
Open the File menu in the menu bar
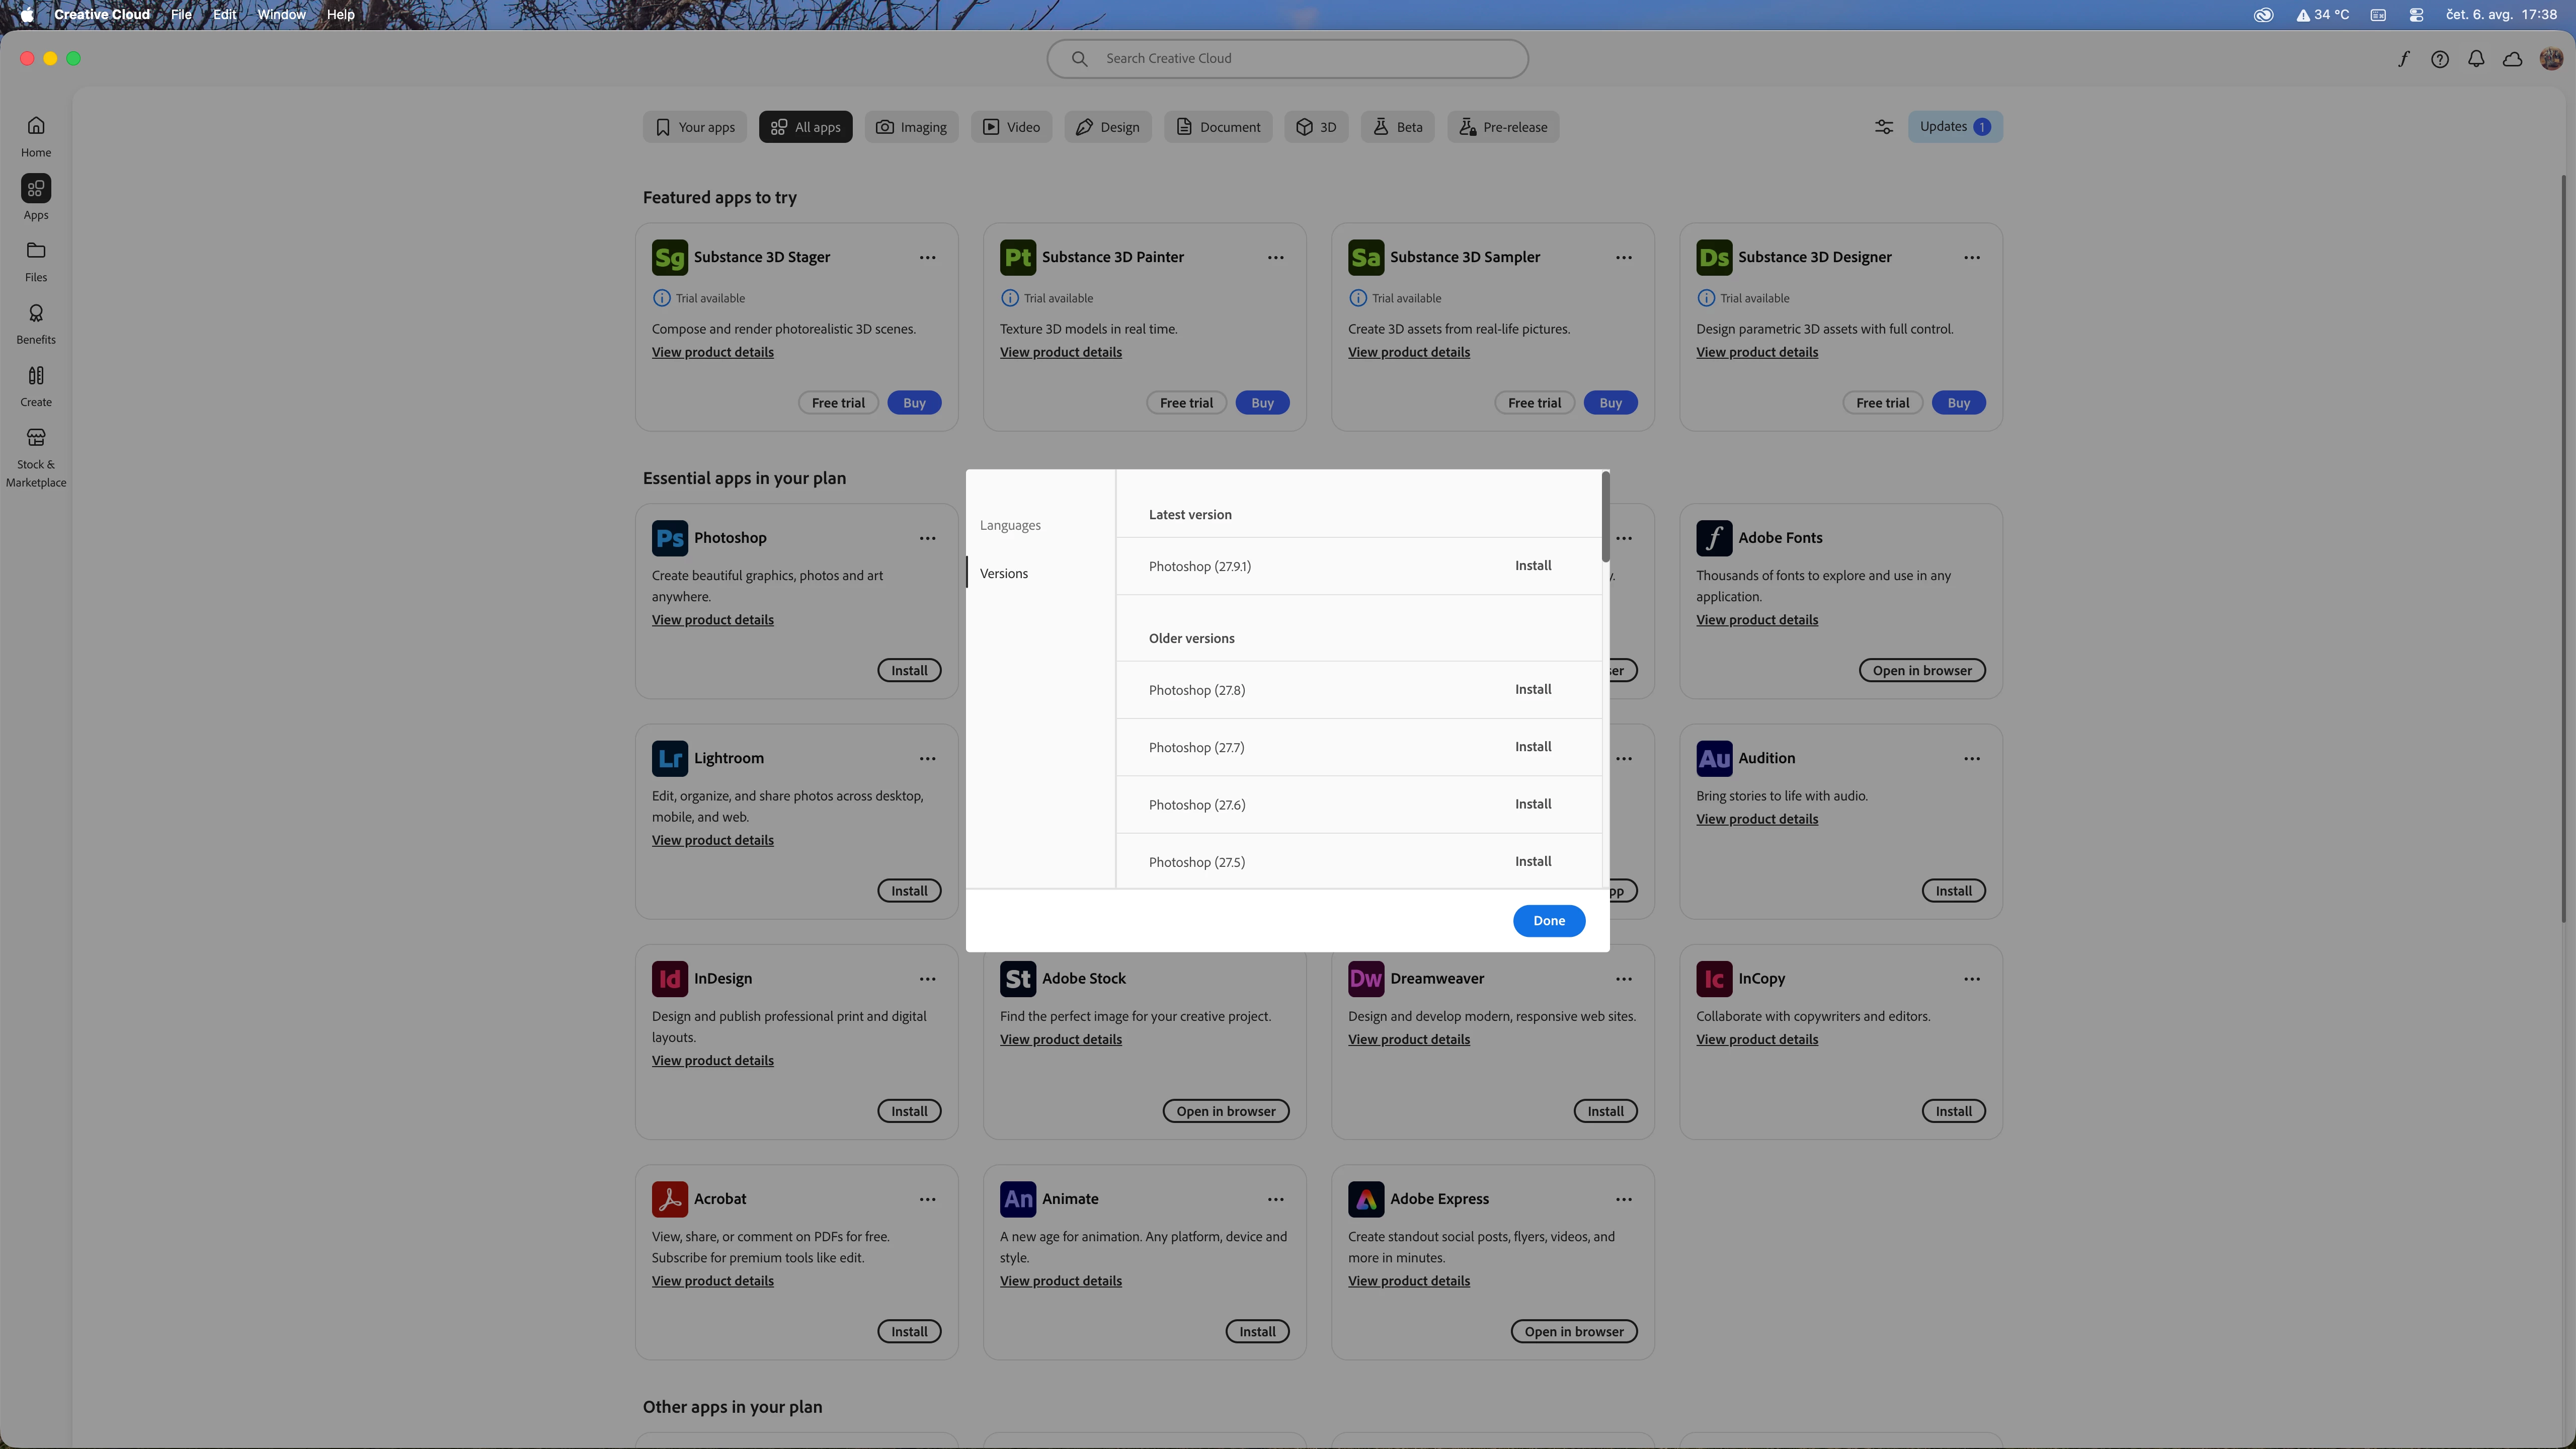tap(181, 14)
